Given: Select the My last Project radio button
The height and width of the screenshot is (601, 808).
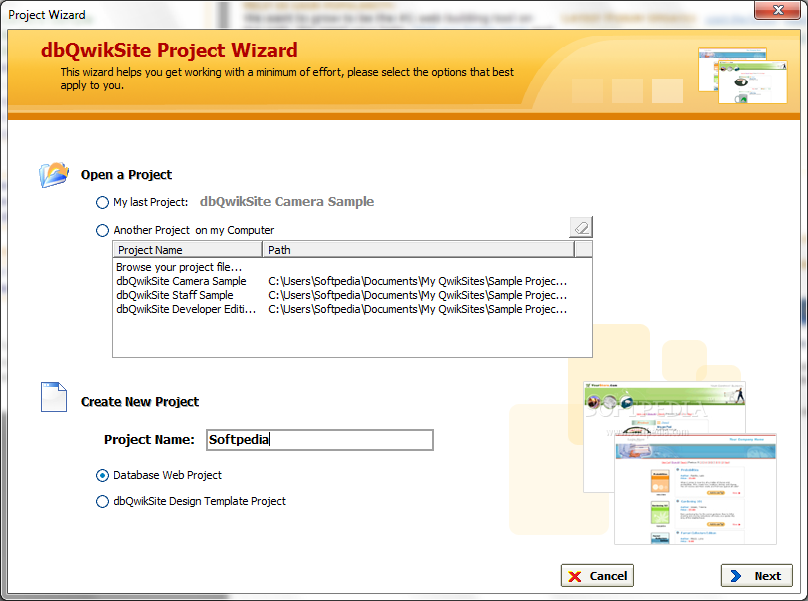Looking at the screenshot, I should click(x=102, y=203).
